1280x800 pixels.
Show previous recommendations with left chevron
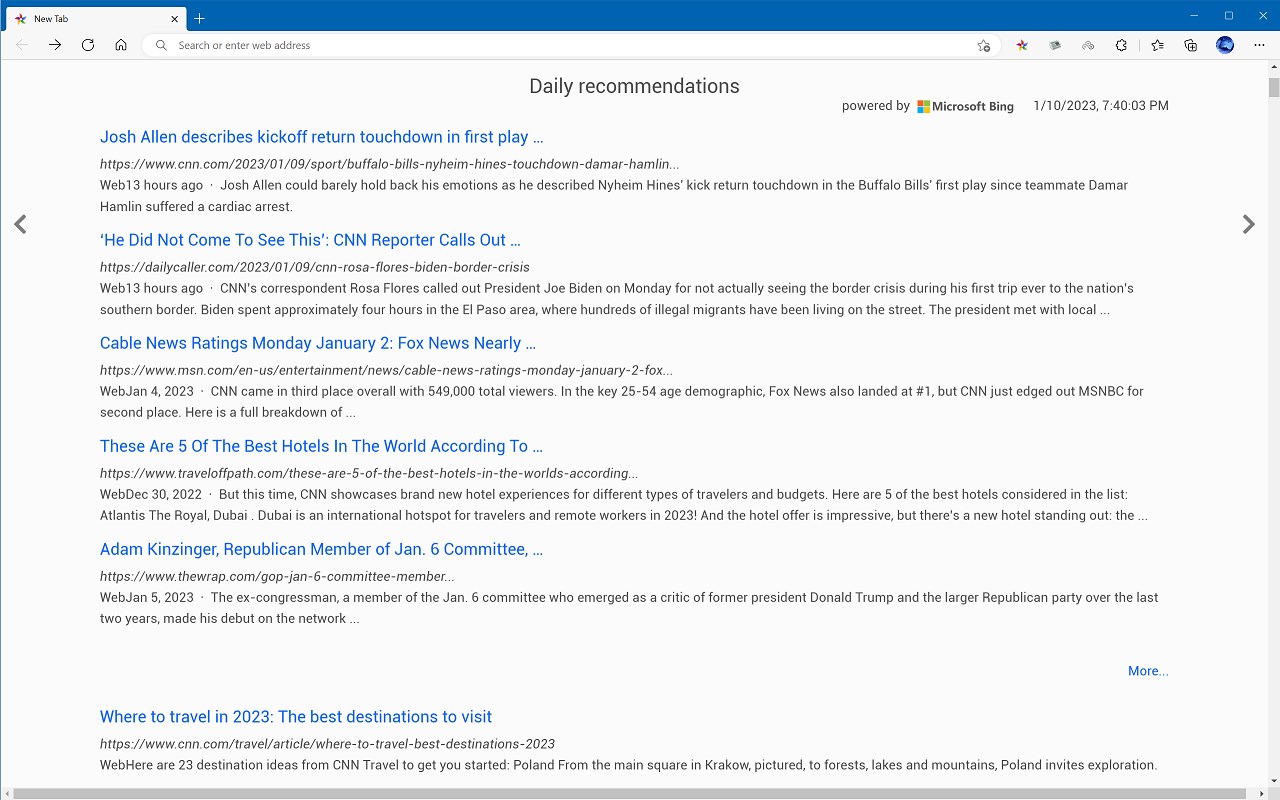pos(20,224)
